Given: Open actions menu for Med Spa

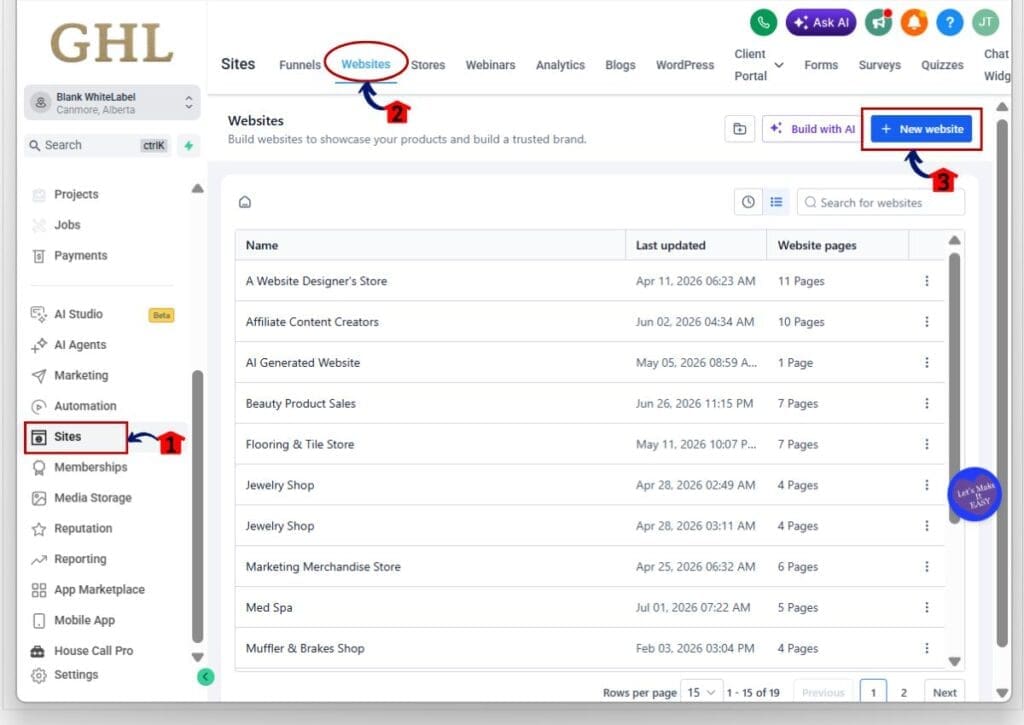Looking at the screenshot, I should (x=926, y=607).
